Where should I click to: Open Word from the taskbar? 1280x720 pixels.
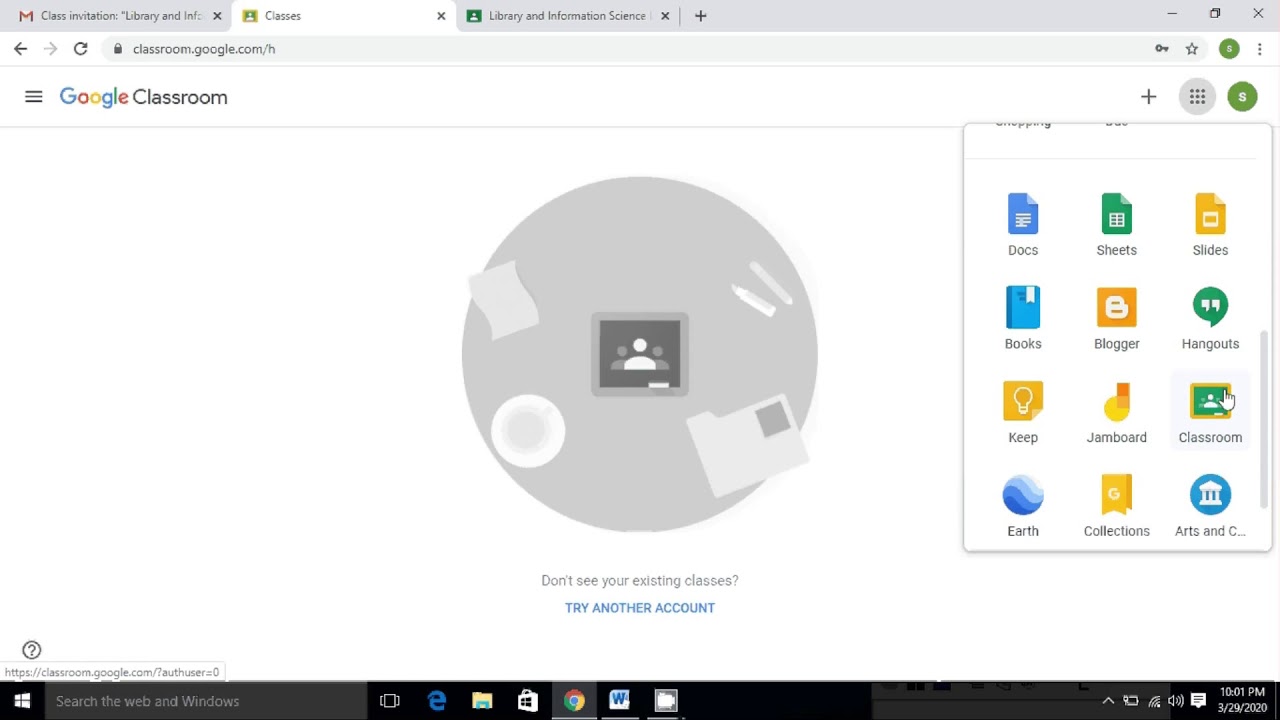(619, 701)
